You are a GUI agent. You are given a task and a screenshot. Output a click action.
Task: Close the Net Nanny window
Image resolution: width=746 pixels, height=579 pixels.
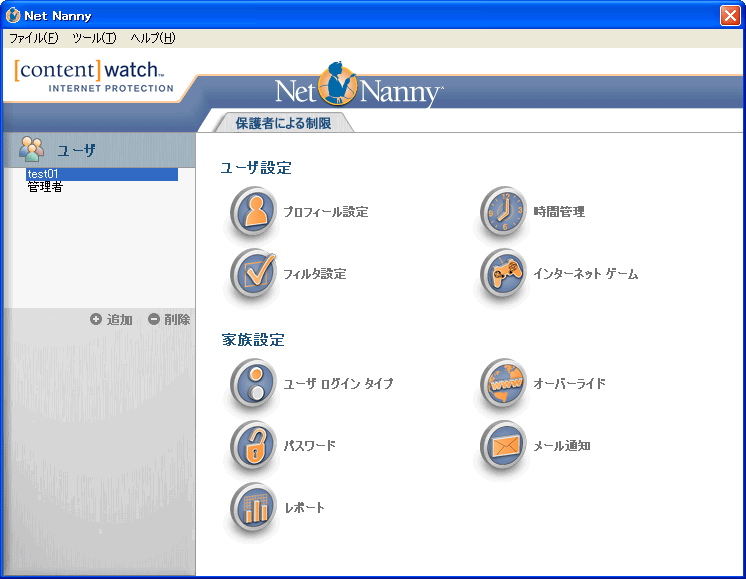(730, 16)
